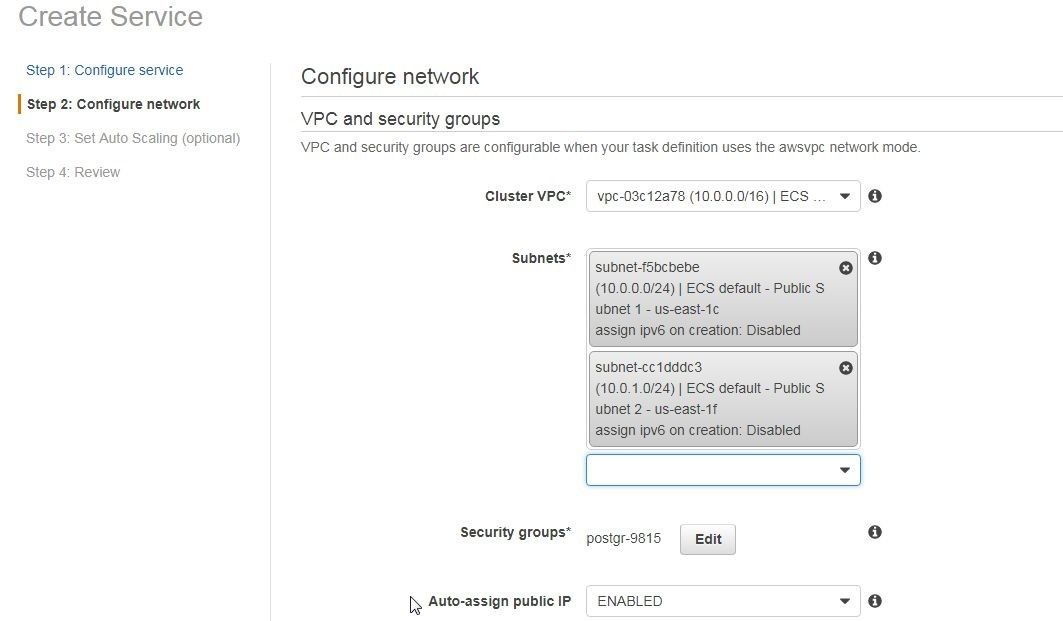1063x621 pixels.
Task: Select Step 2: Configure network
Action: (113, 104)
